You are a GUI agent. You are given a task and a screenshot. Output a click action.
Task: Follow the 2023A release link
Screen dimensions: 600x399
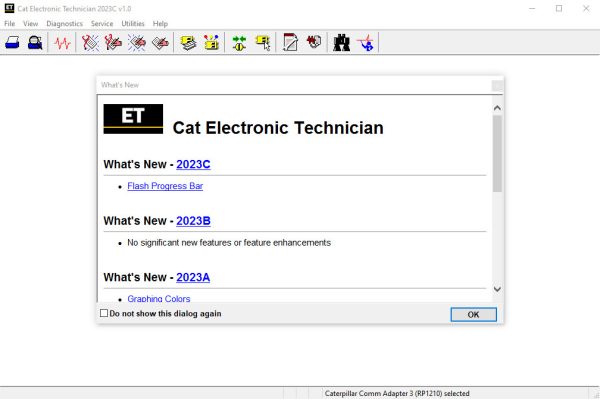tap(193, 277)
